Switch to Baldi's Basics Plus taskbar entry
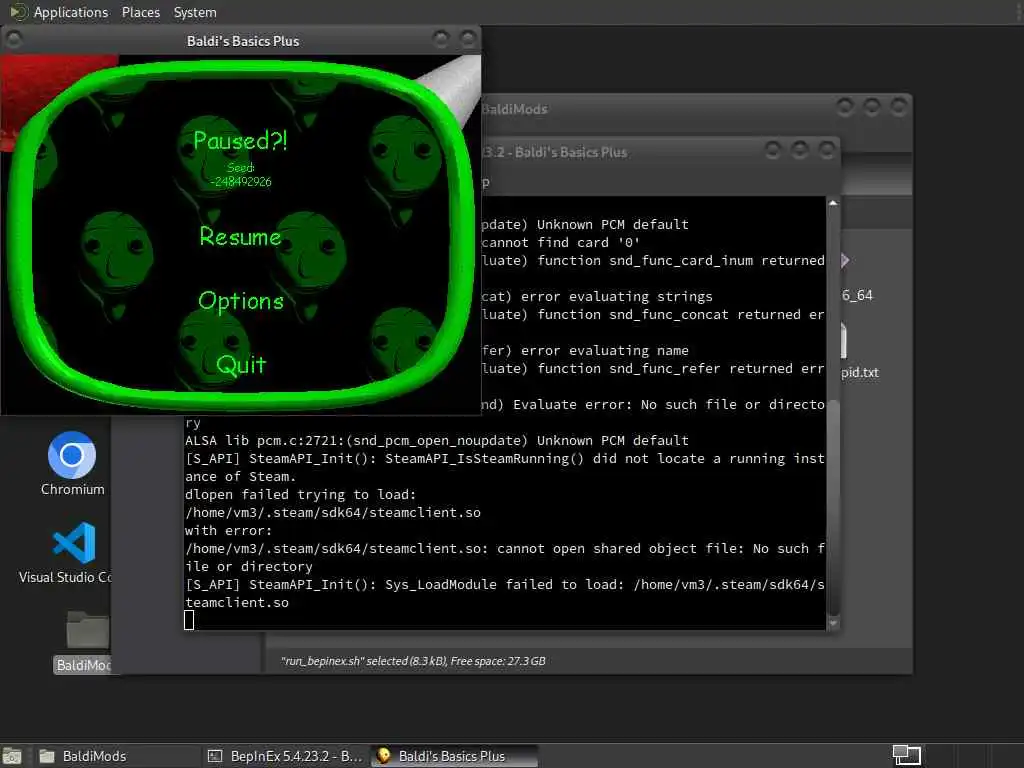This screenshot has height=768, width=1024. (x=454, y=756)
